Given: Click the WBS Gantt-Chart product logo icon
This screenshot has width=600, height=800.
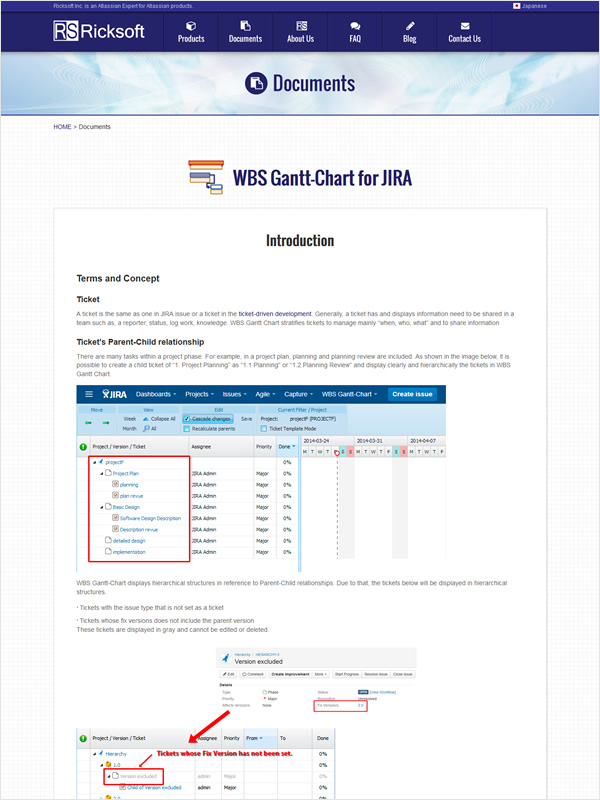Looking at the screenshot, I should [x=206, y=177].
